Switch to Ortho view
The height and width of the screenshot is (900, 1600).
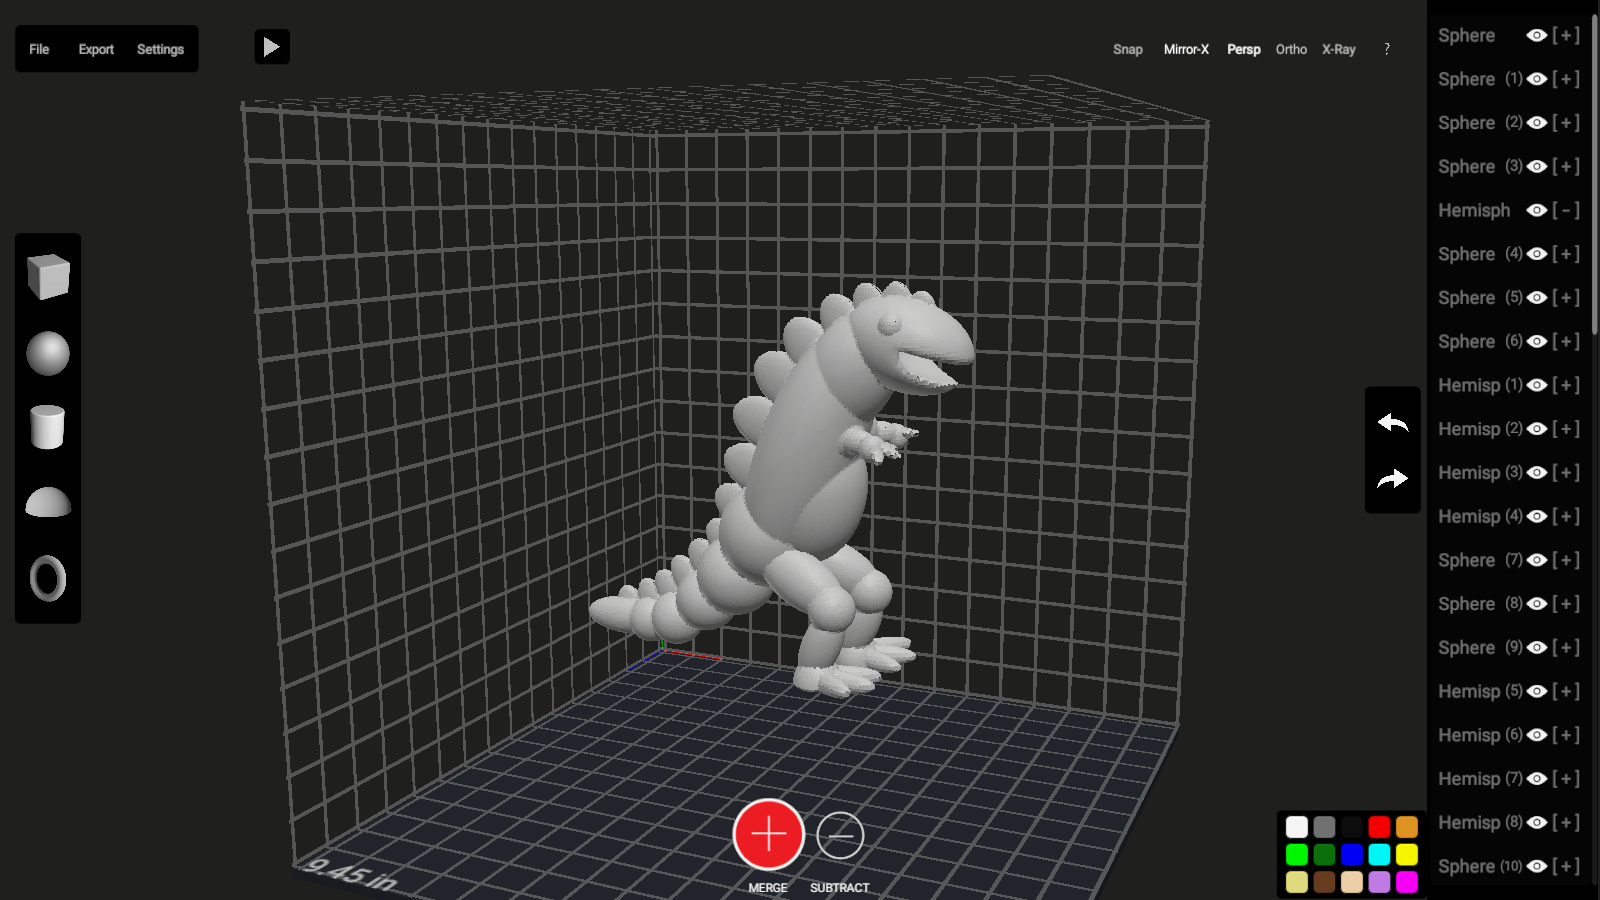pyautogui.click(x=1291, y=49)
